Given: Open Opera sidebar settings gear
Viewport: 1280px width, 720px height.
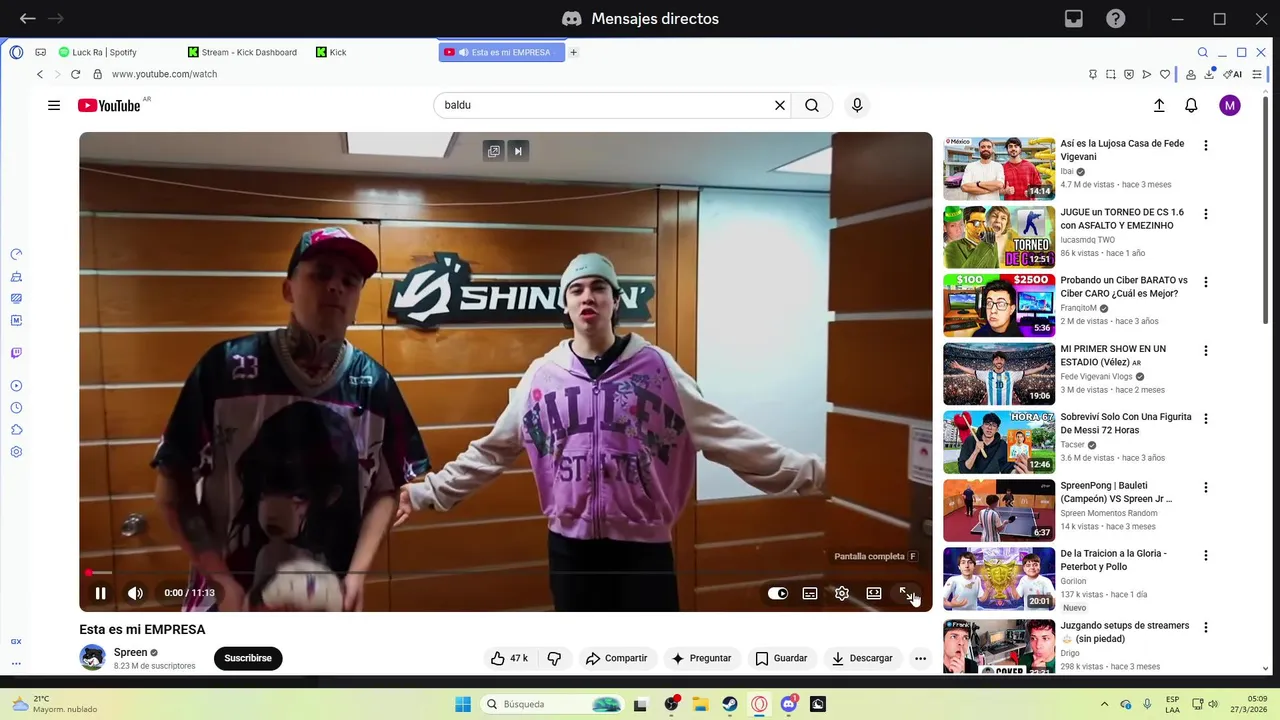Looking at the screenshot, I should [16, 452].
